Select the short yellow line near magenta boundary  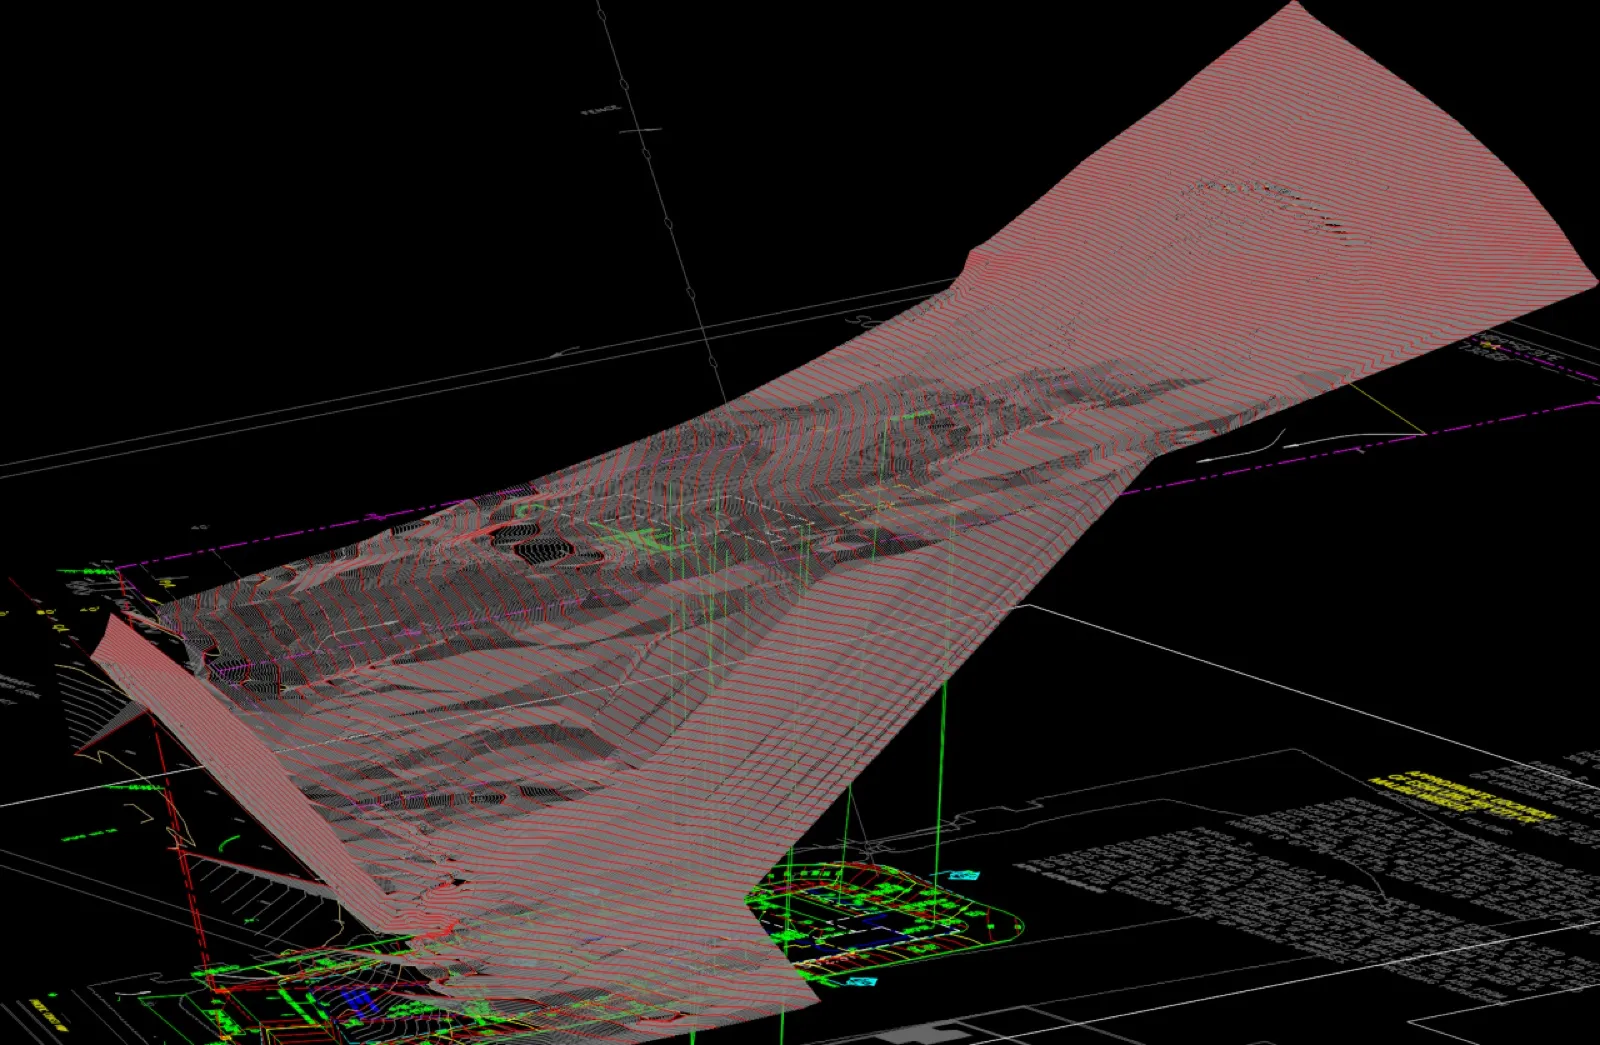point(1385,408)
